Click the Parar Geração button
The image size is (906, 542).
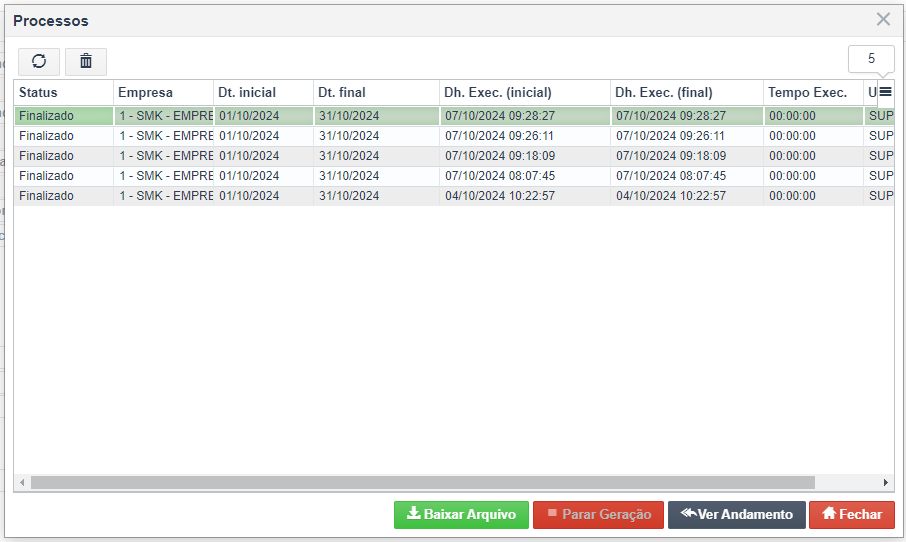(x=598, y=514)
